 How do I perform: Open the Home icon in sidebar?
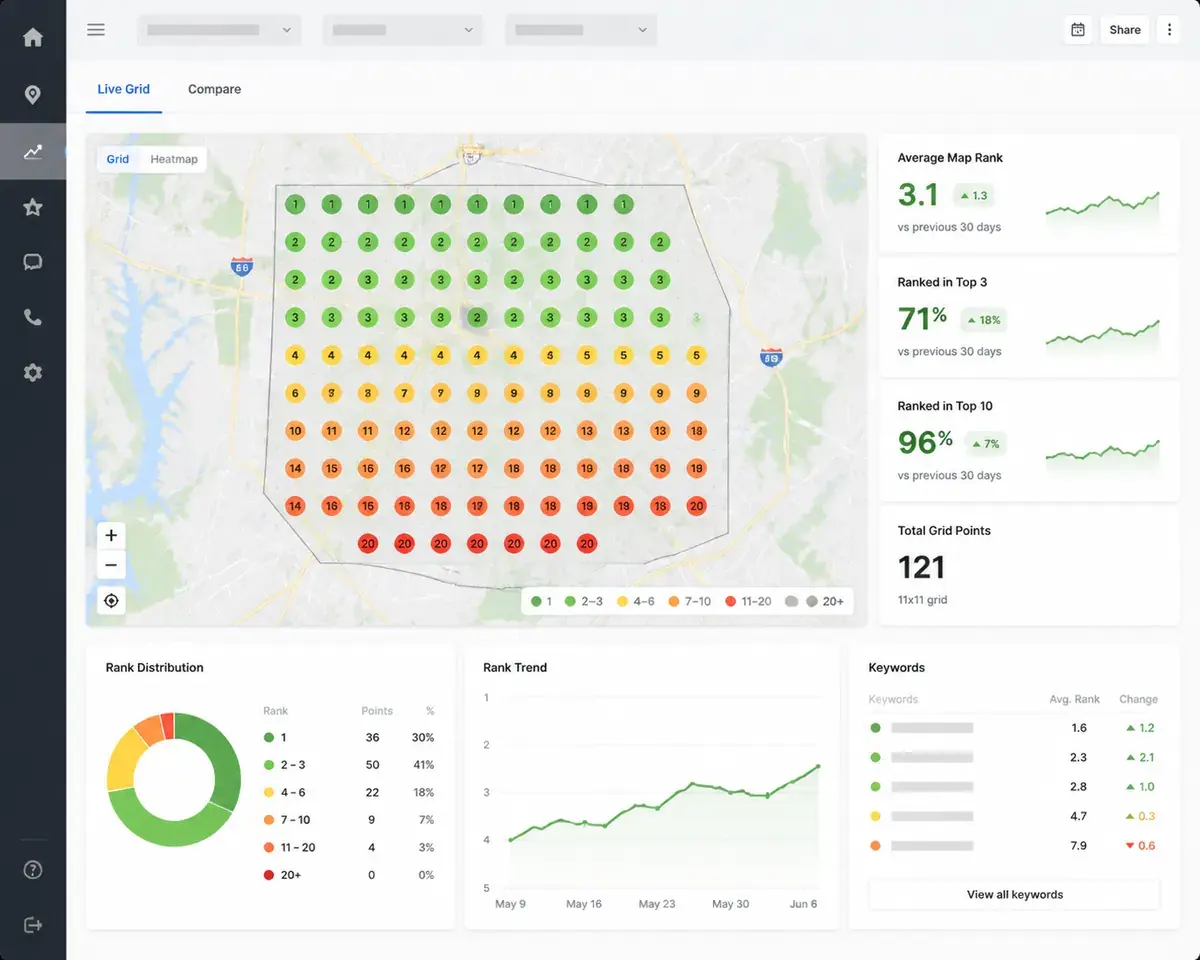[33, 38]
